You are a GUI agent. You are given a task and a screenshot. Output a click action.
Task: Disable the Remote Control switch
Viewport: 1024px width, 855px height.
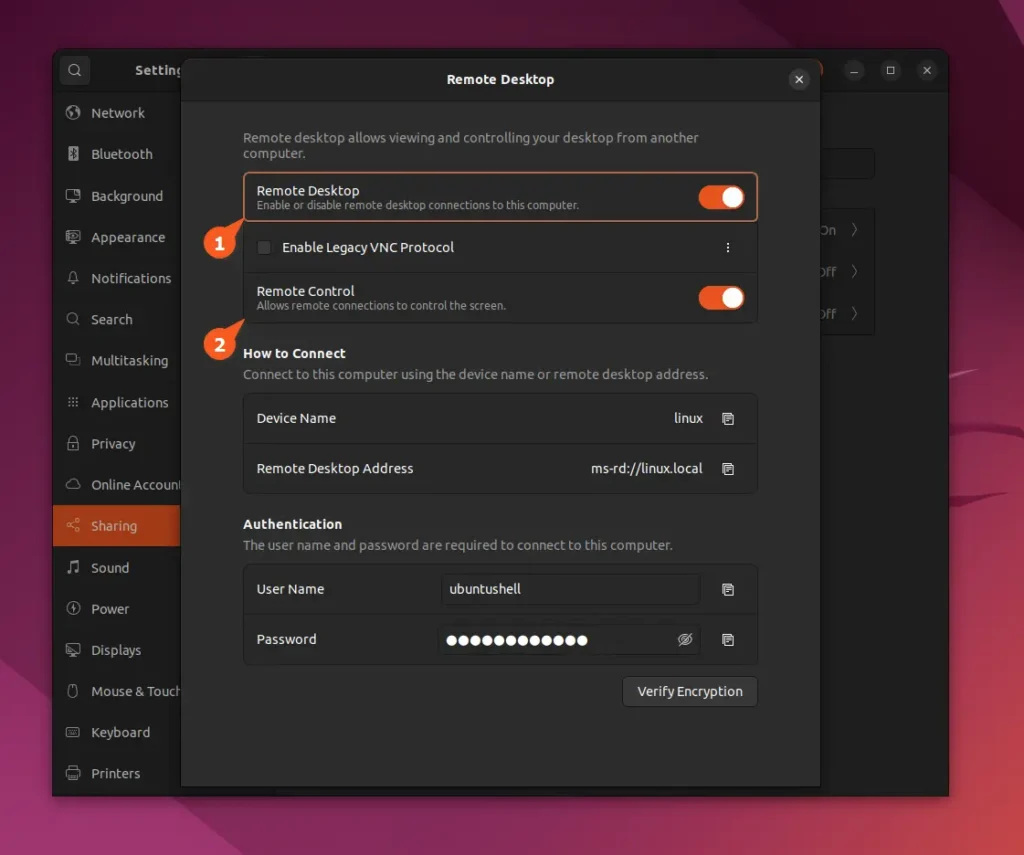pos(721,298)
